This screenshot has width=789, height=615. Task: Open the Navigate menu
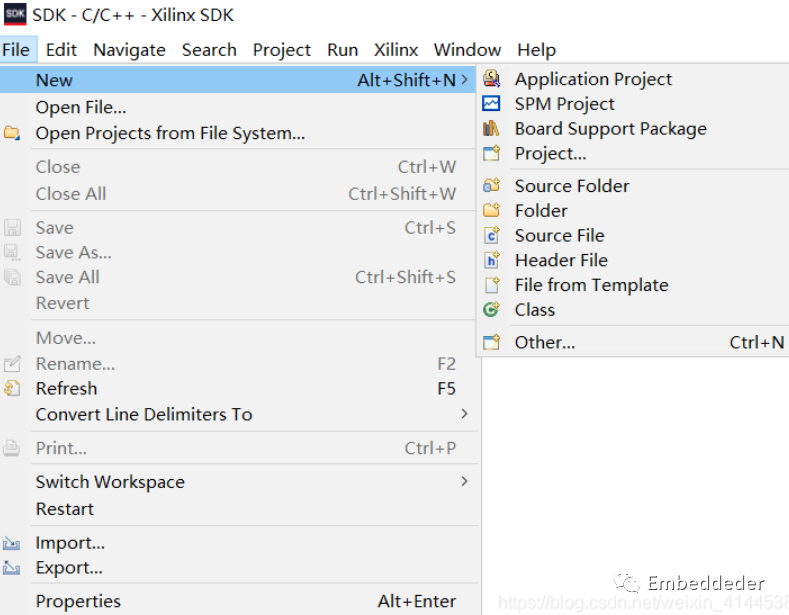pos(129,50)
